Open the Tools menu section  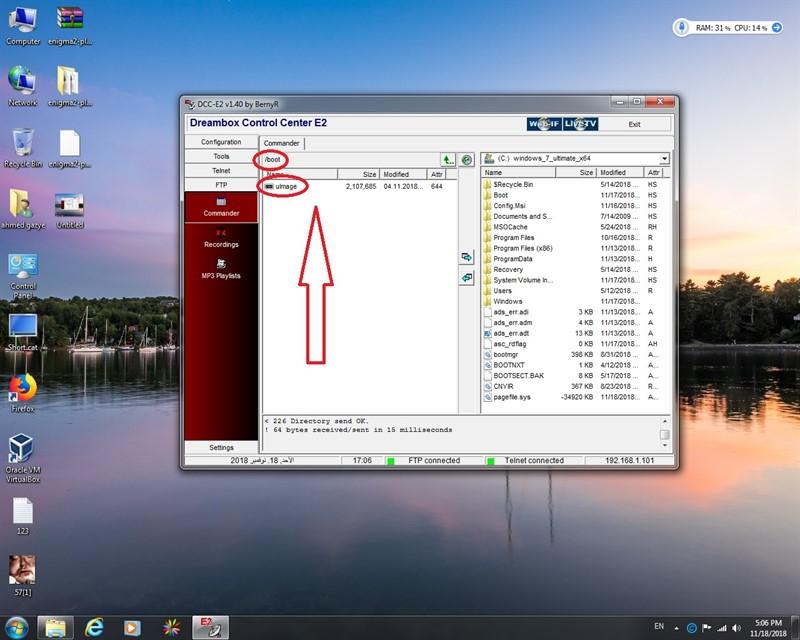pos(221,156)
